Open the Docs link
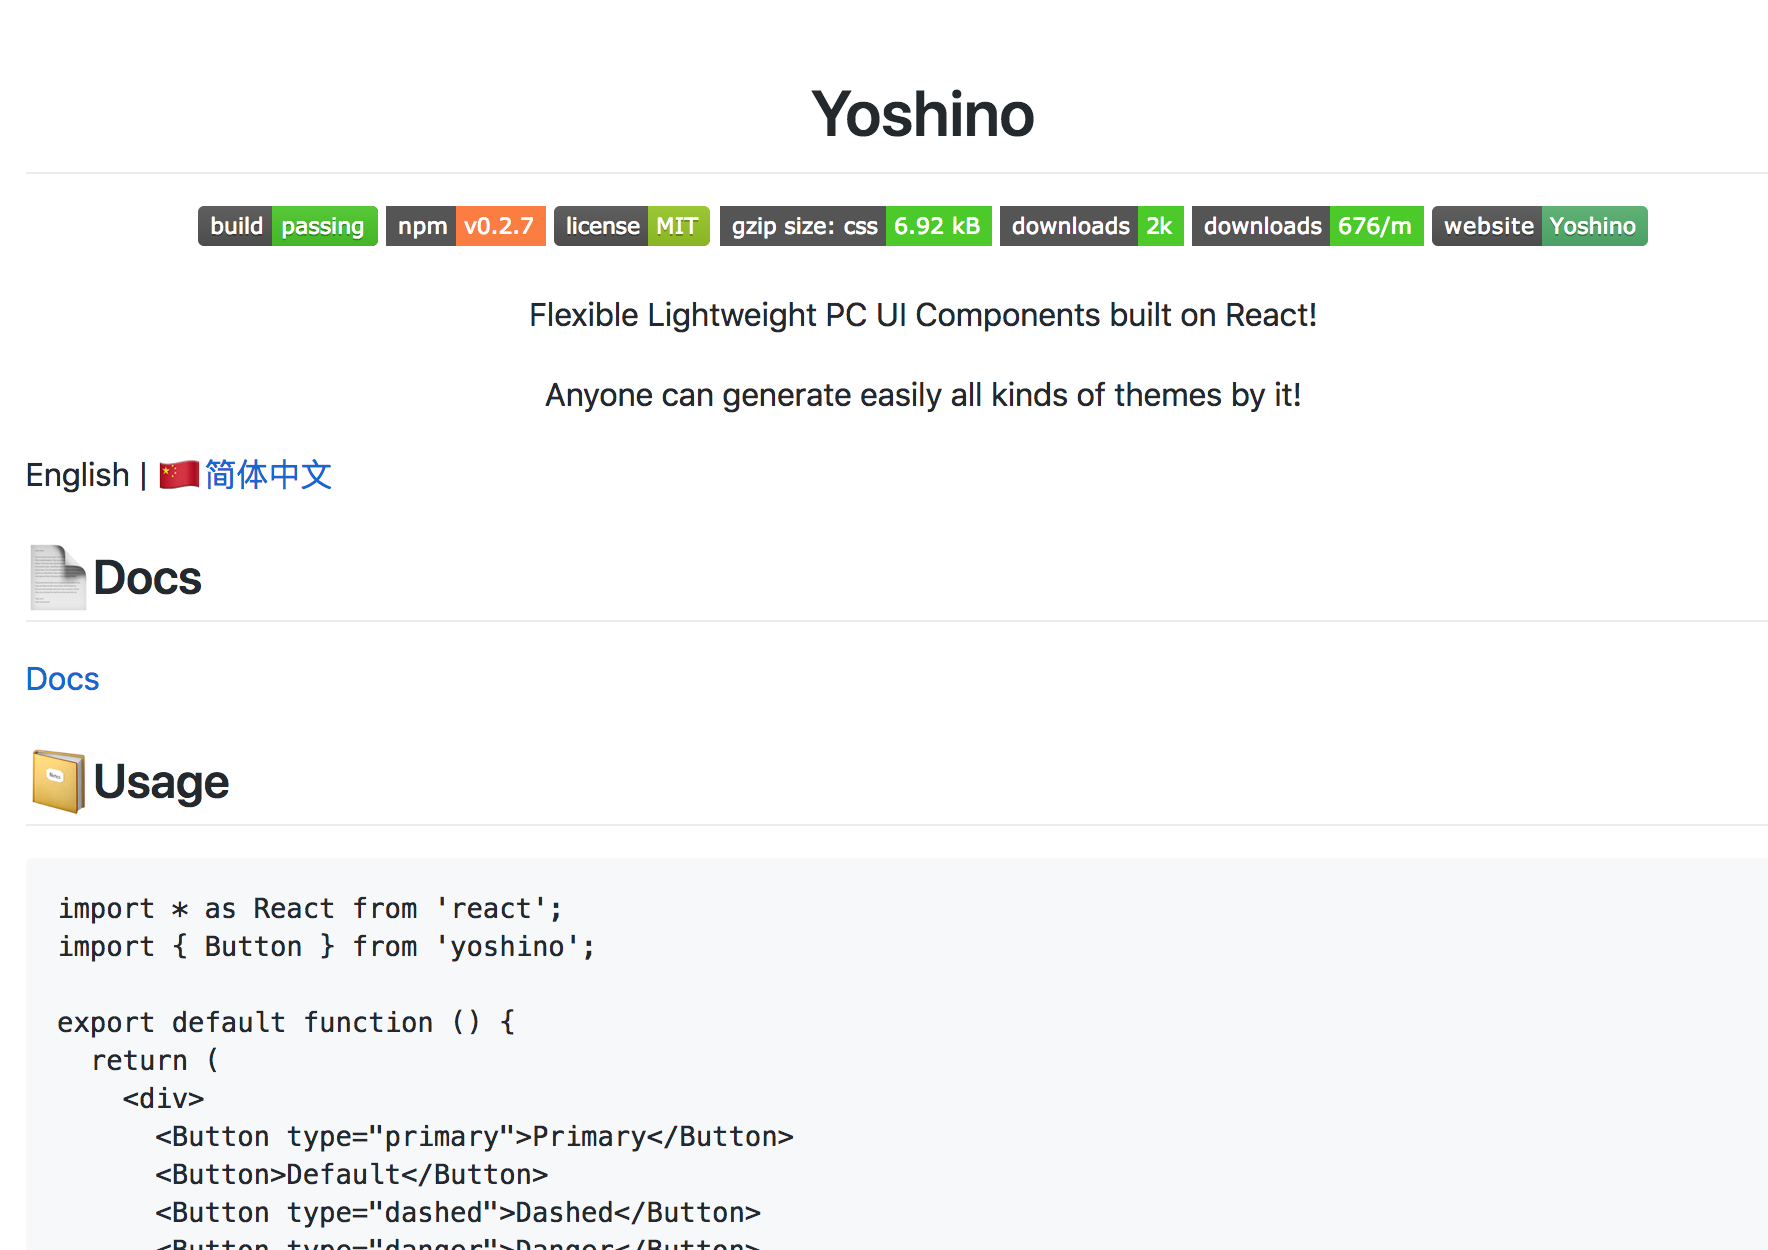This screenshot has height=1250, width=1768. pos(62,679)
